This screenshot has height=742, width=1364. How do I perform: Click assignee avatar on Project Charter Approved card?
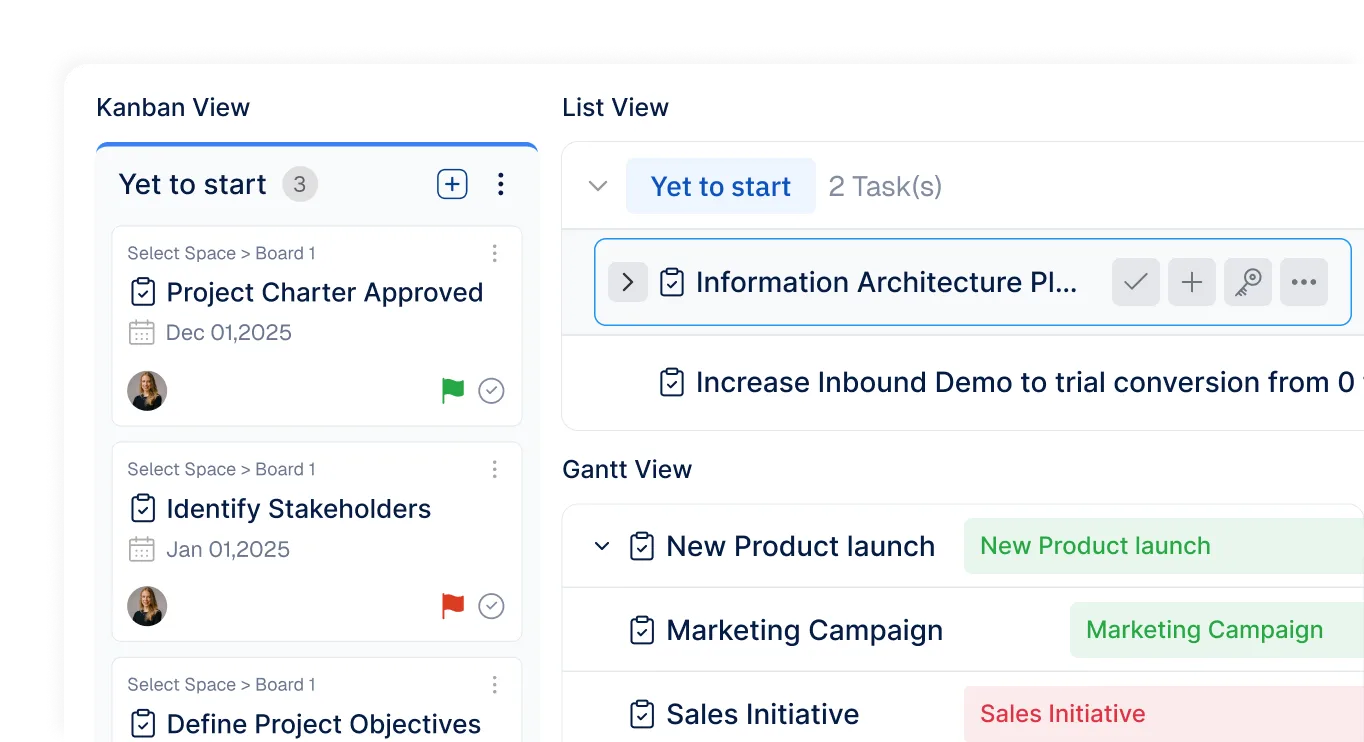[x=147, y=391]
